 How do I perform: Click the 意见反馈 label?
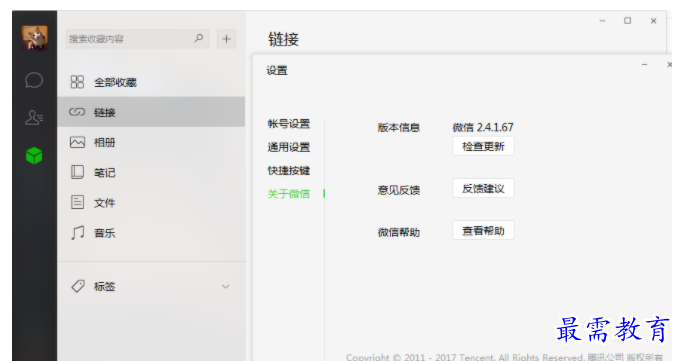coord(399,190)
